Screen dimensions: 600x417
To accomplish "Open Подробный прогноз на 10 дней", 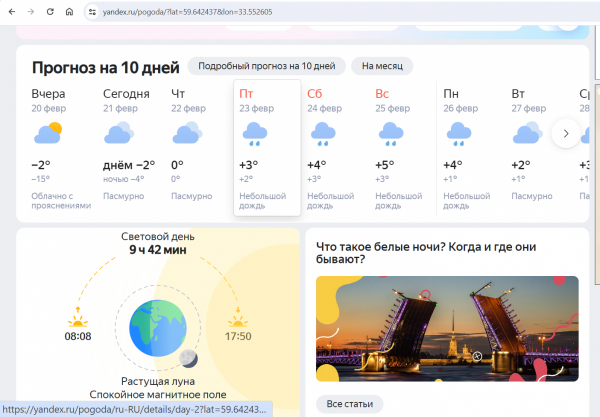I will [x=266, y=66].
